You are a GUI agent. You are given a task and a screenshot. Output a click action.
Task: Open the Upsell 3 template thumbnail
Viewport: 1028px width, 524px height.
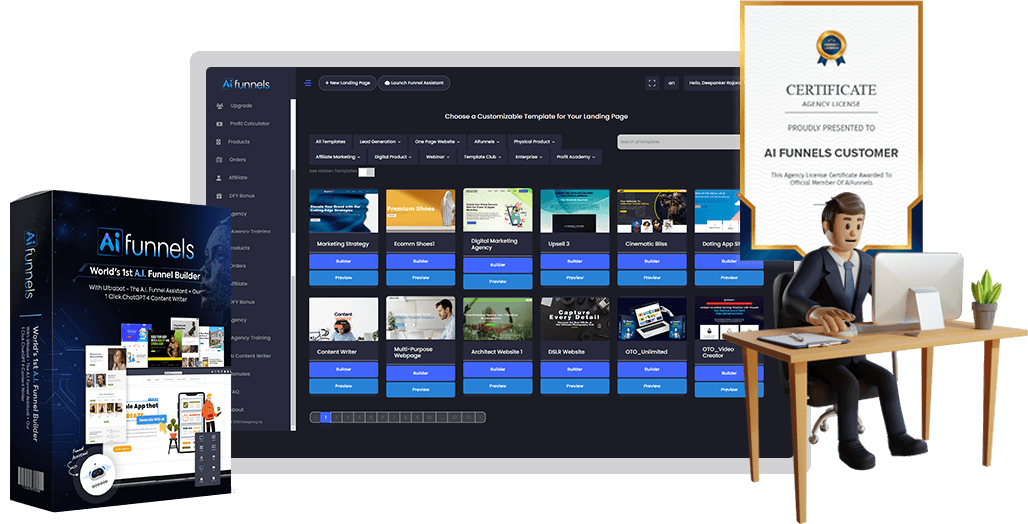(575, 211)
